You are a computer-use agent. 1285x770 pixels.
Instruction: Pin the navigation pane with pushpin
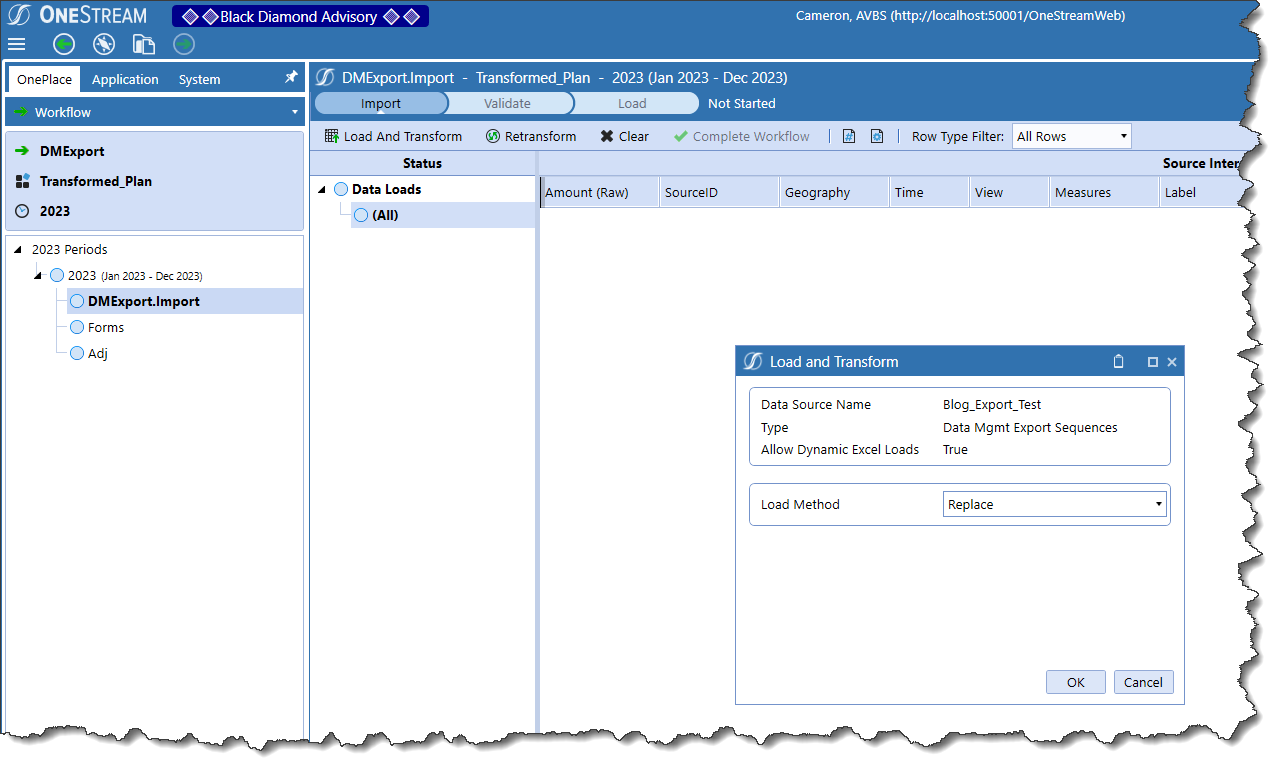291,77
